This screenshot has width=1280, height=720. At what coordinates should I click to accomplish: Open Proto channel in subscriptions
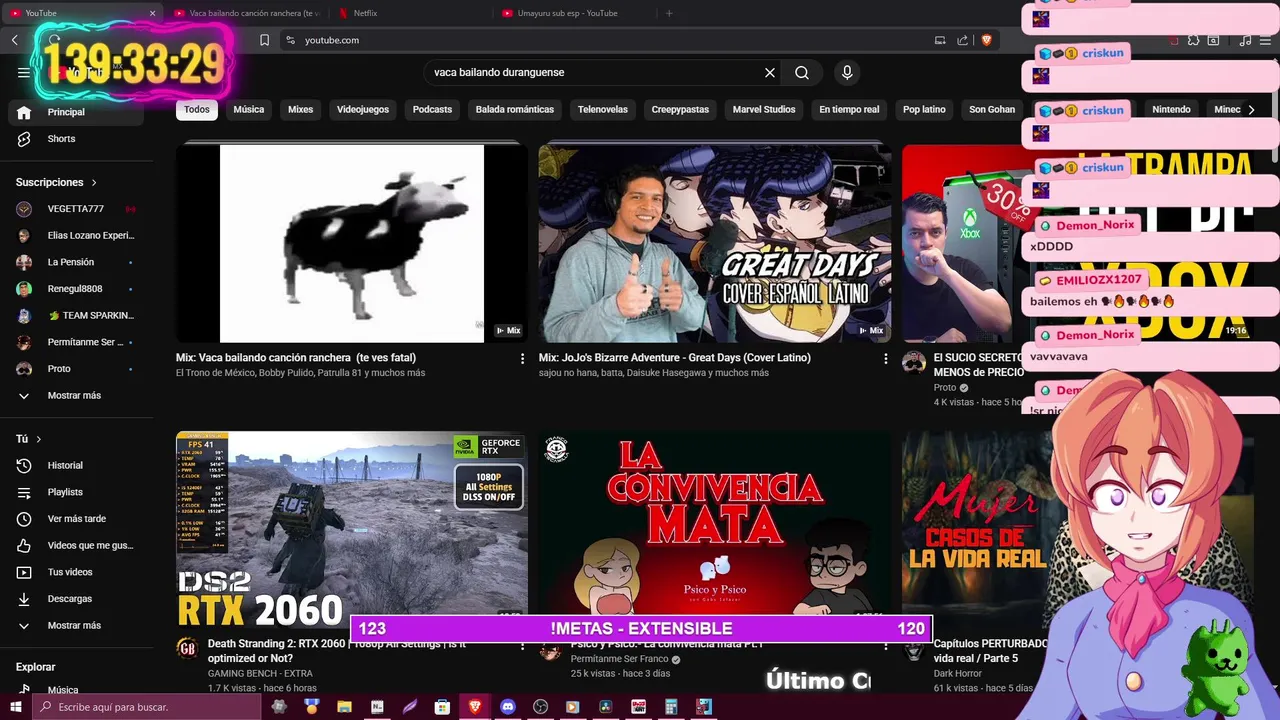coord(76,369)
